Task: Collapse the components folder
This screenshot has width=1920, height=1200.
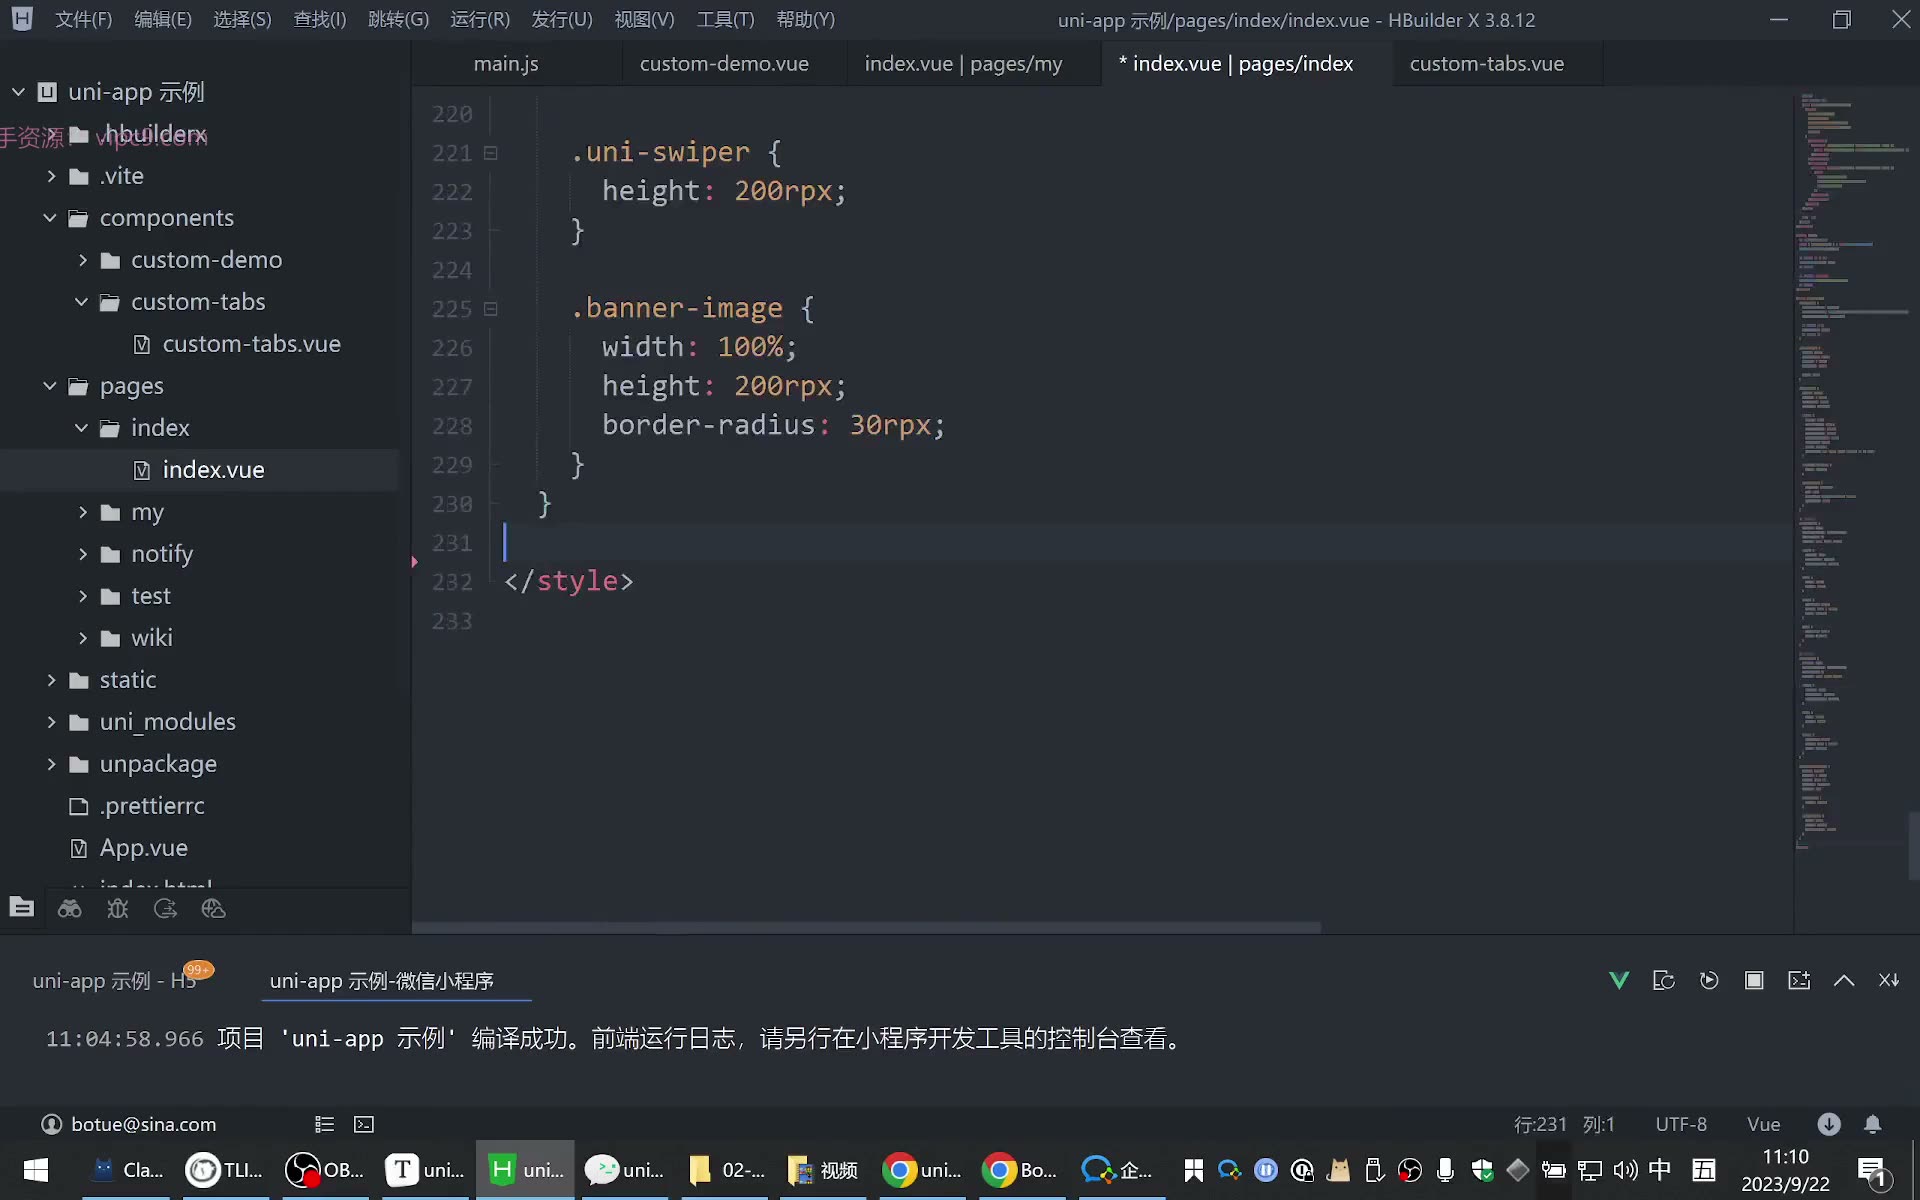Action: coord(50,218)
